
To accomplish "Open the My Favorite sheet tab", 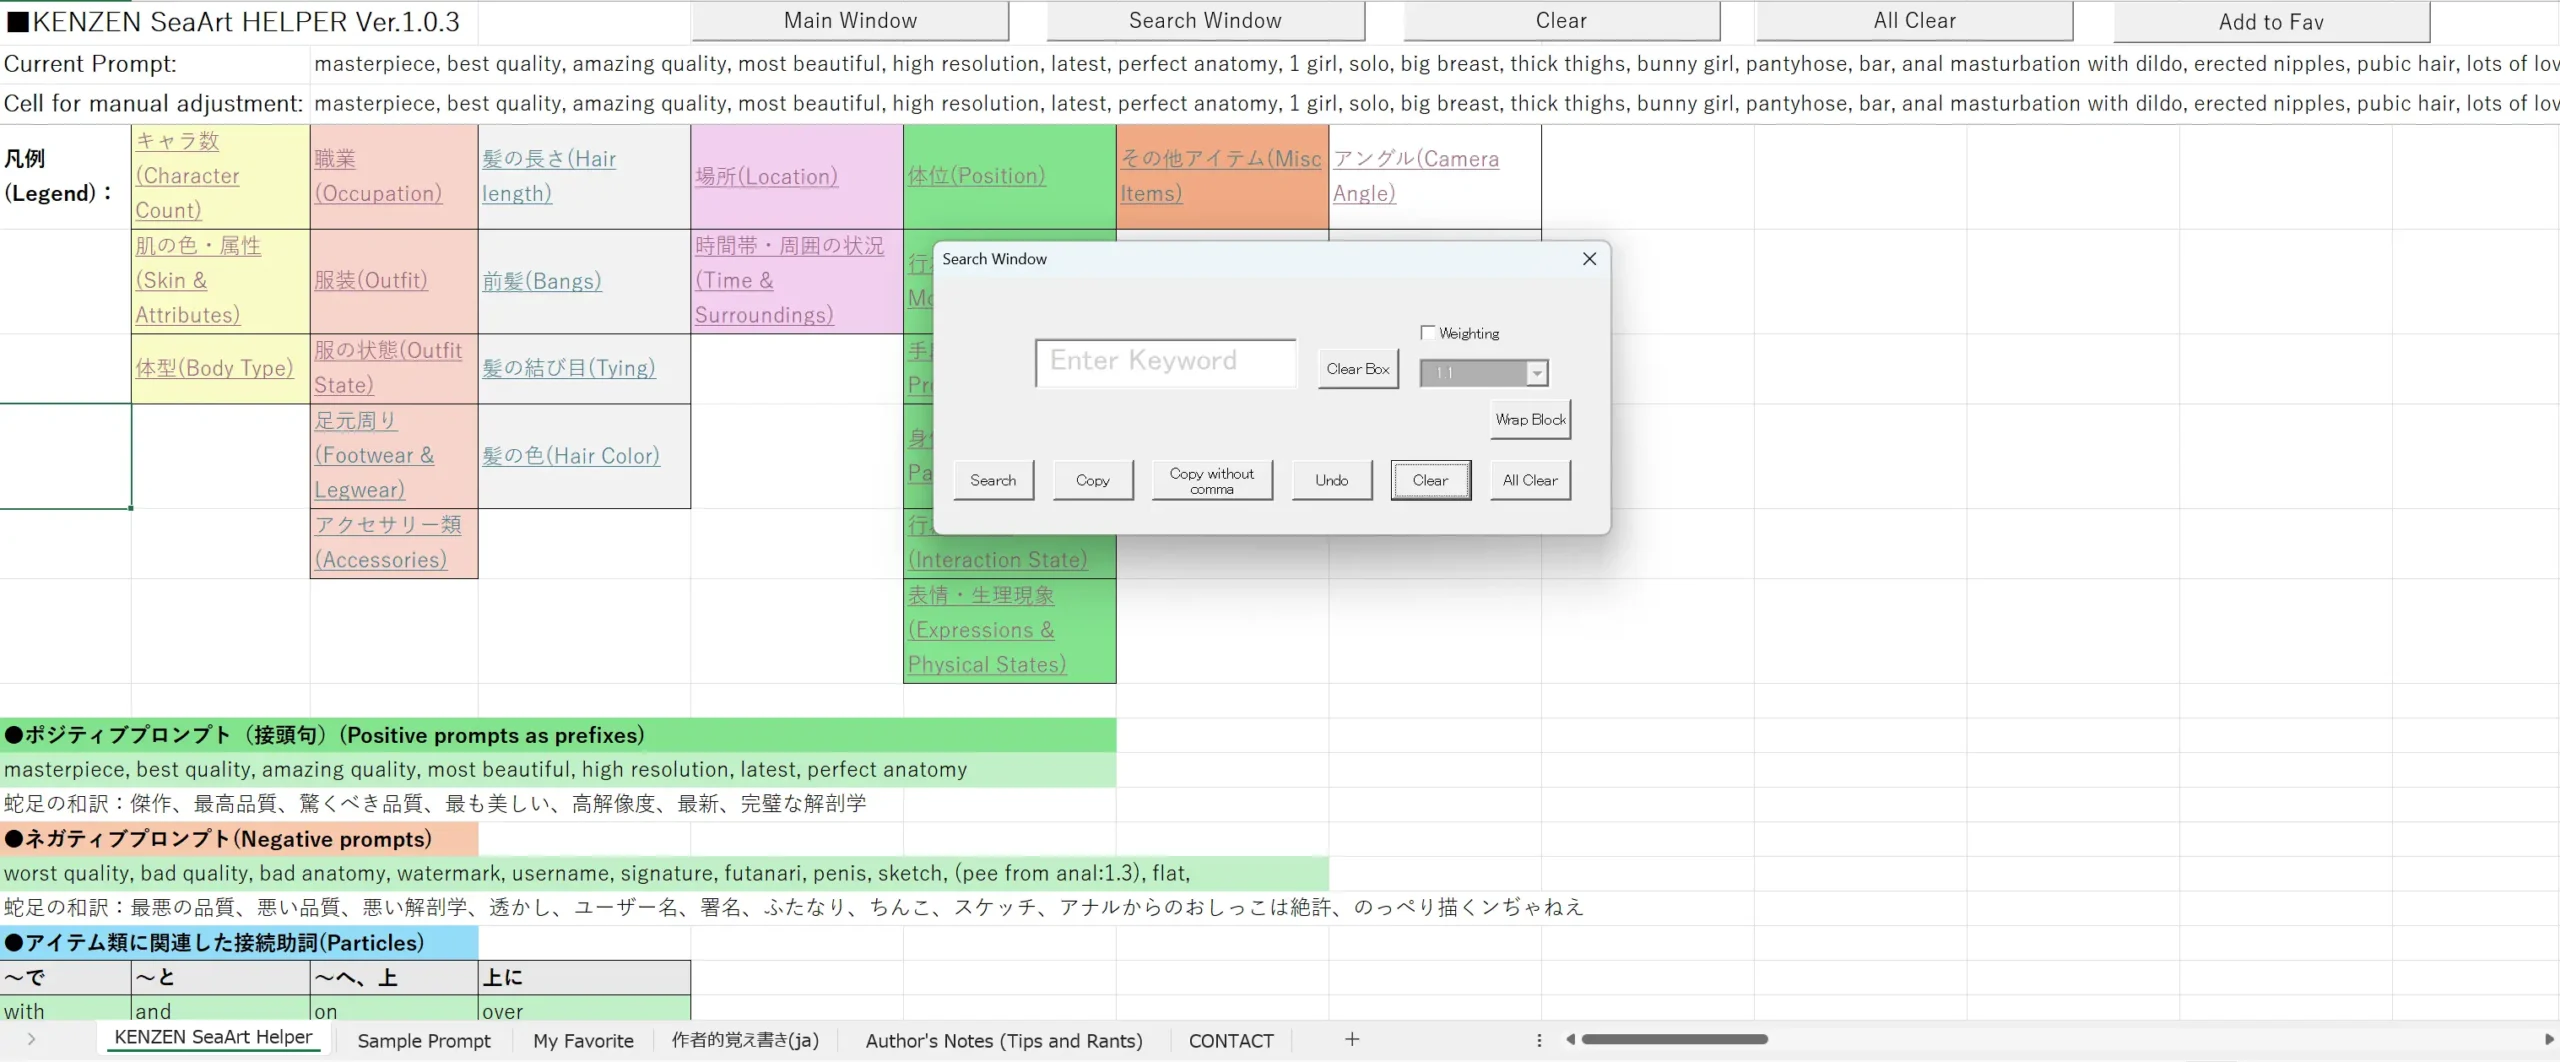I will (583, 1040).
